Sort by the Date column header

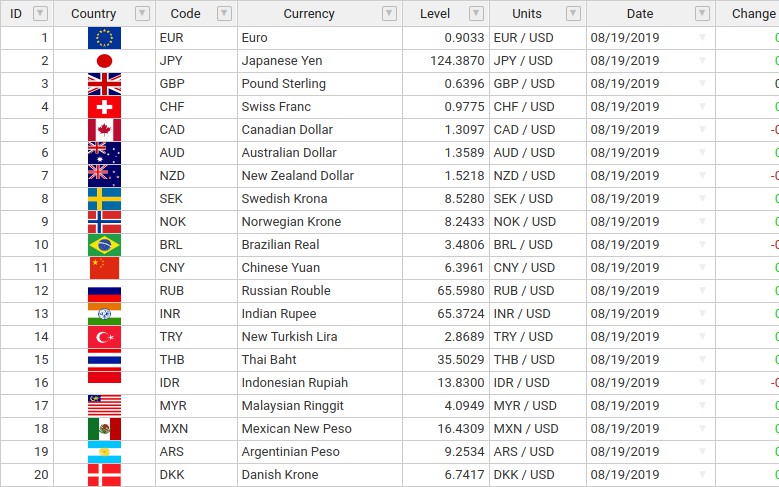click(640, 14)
